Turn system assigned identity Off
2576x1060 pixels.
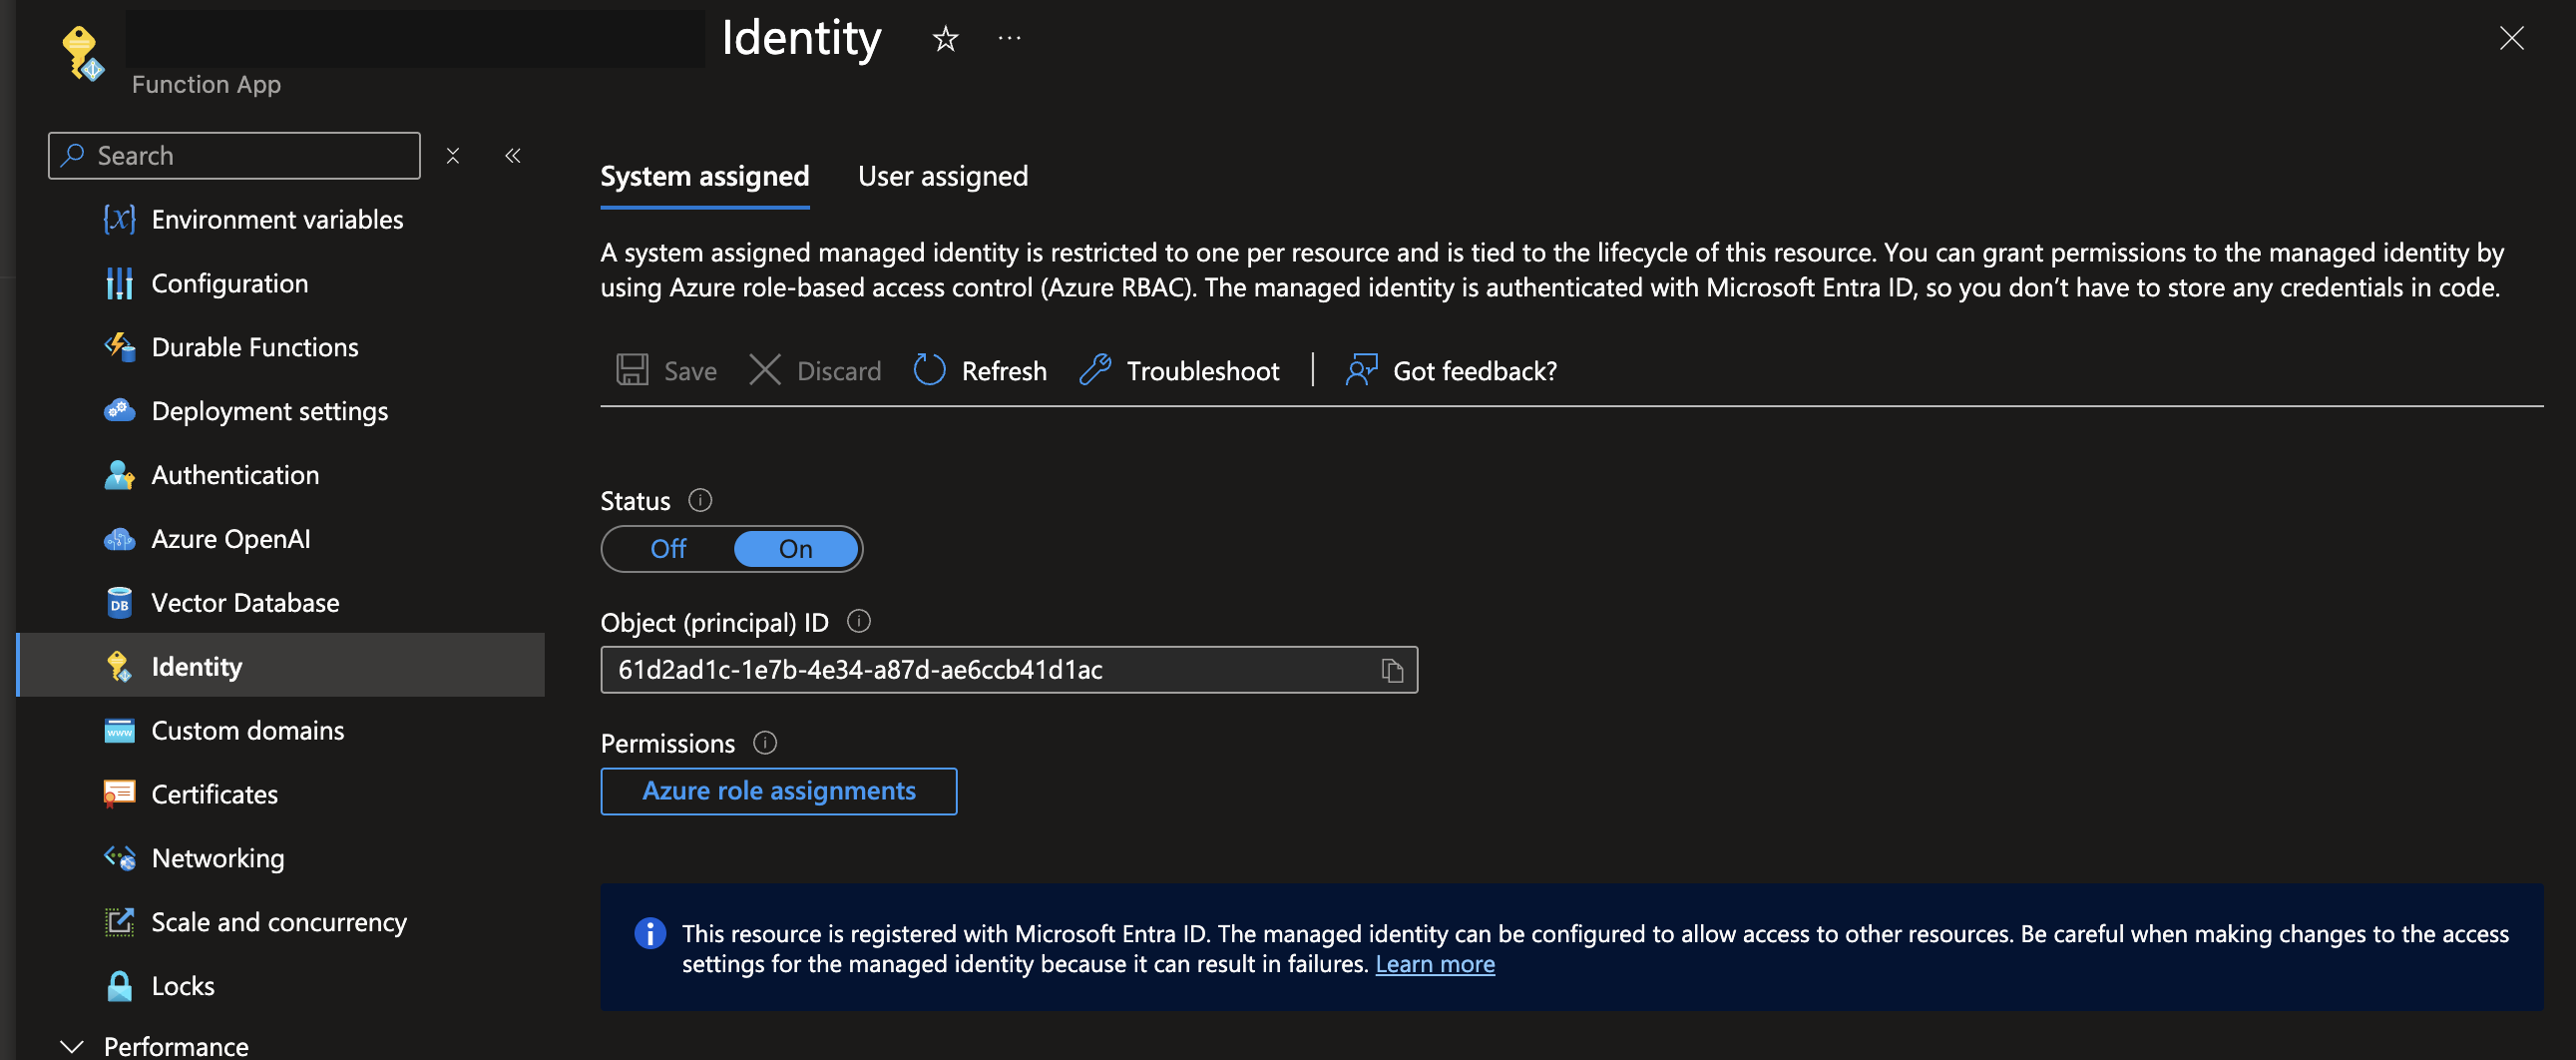coord(668,549)
